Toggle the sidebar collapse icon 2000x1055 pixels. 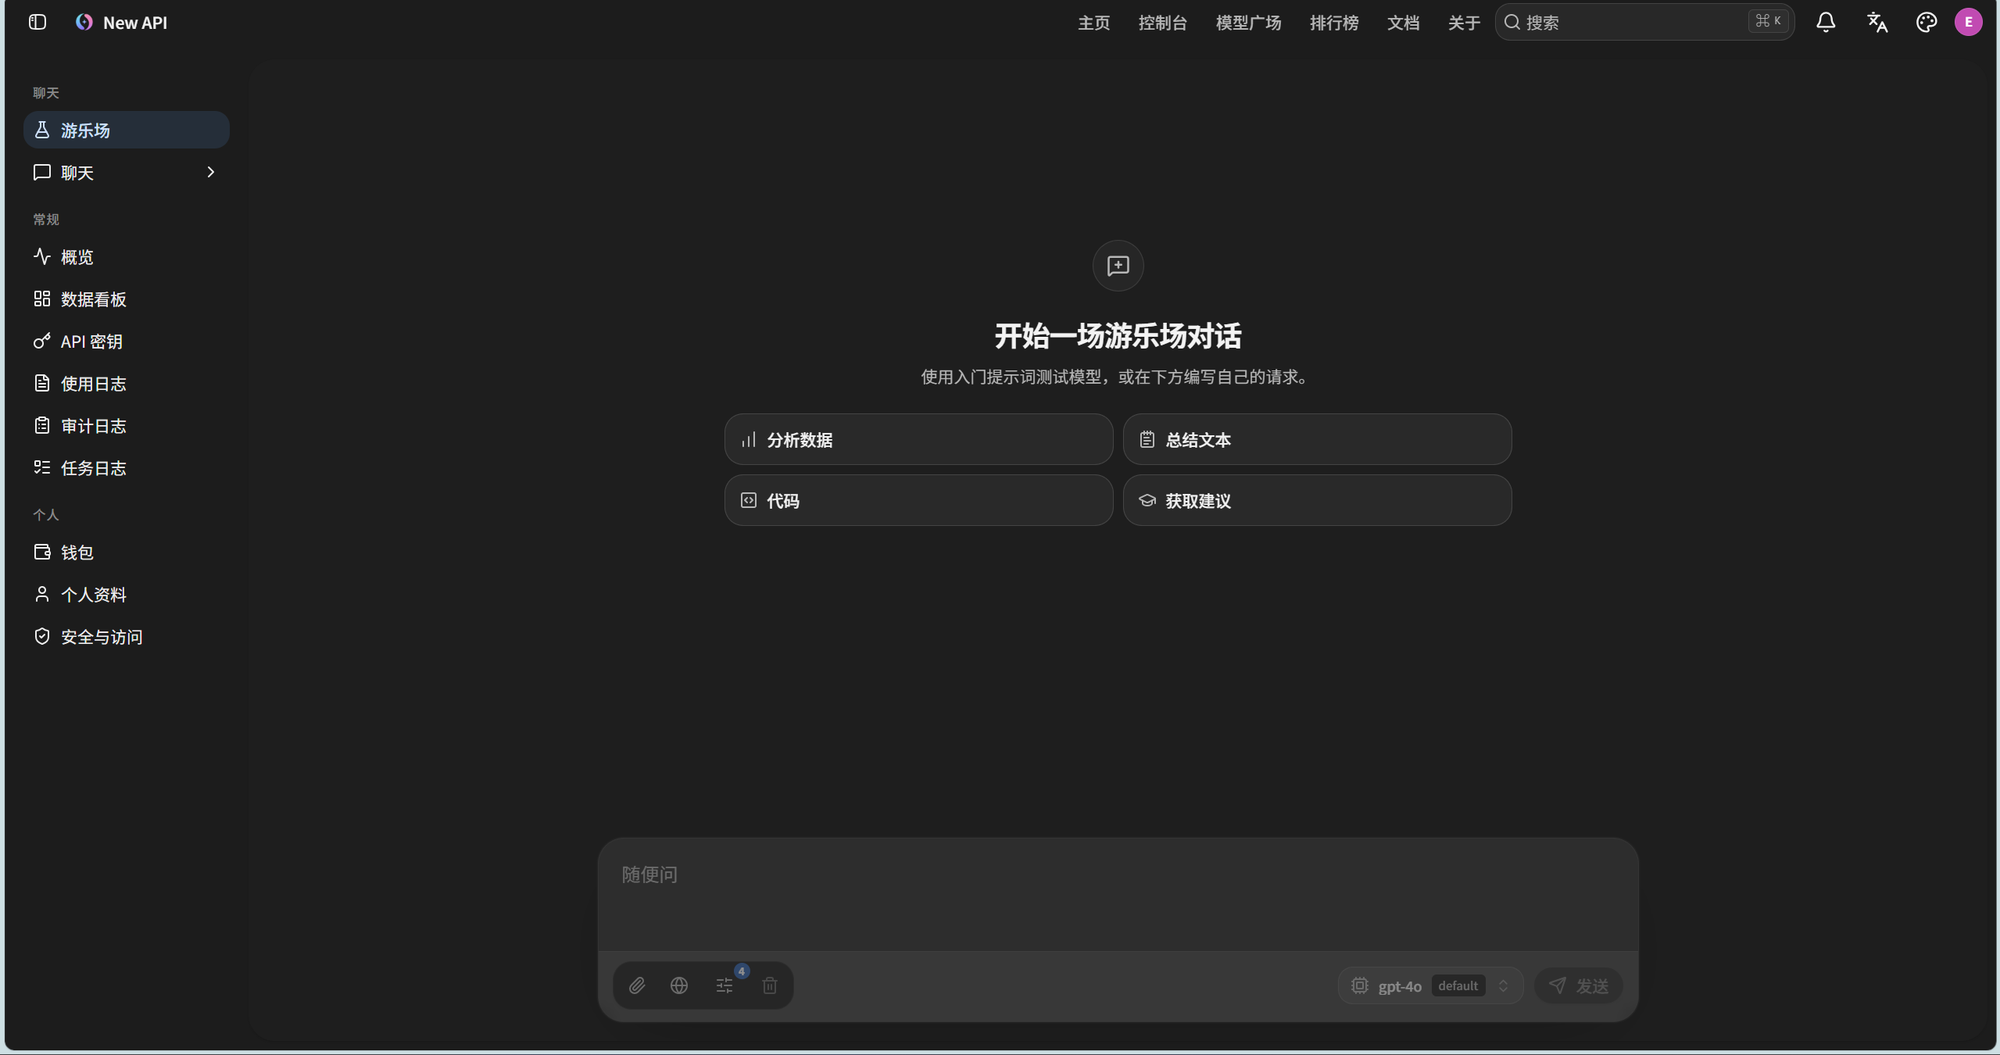click(37, 22)
